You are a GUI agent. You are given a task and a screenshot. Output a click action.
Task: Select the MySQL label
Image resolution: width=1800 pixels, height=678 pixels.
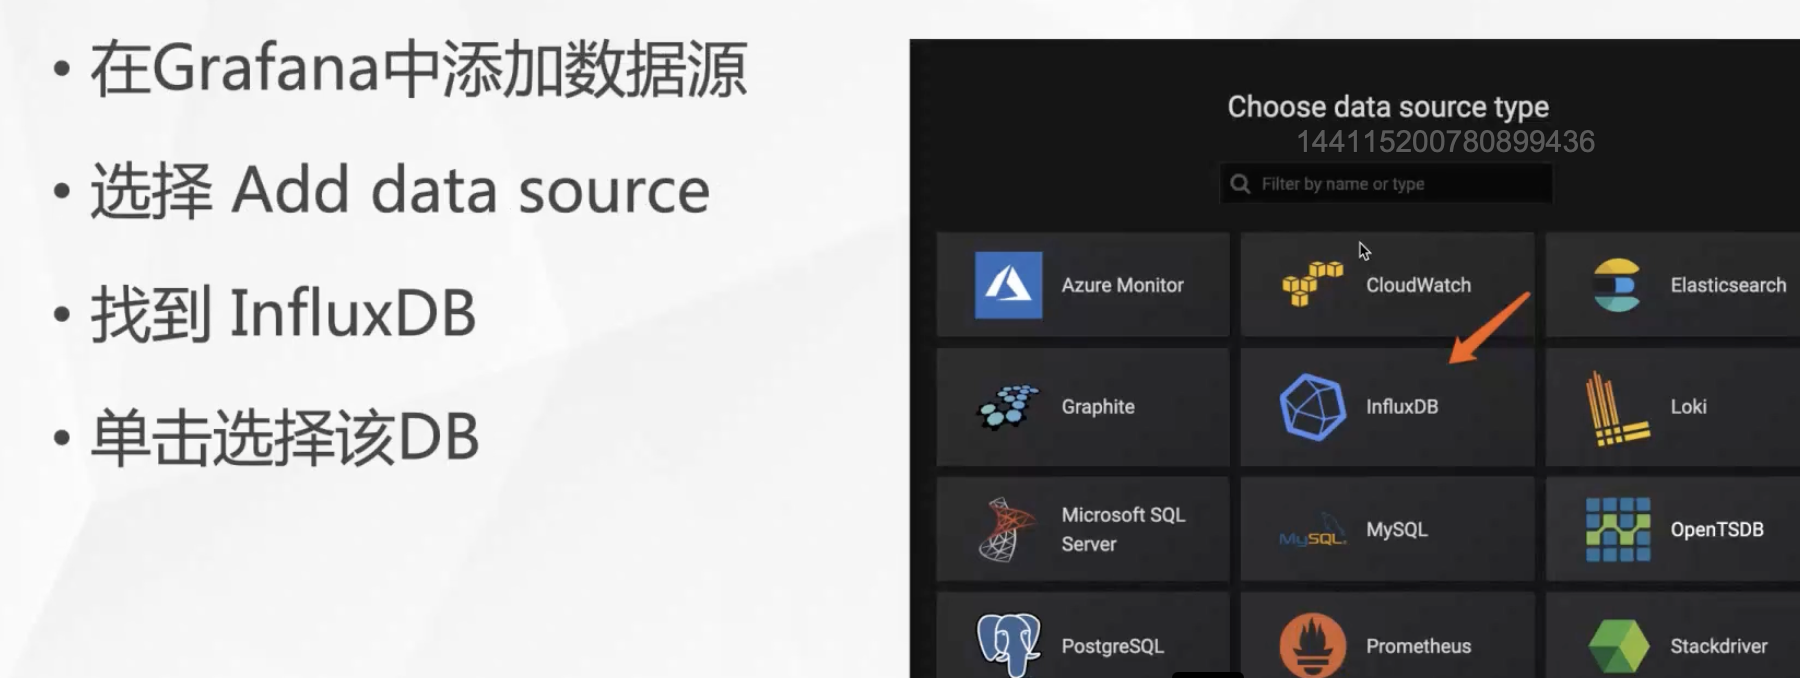click(x=1396, y=530)
